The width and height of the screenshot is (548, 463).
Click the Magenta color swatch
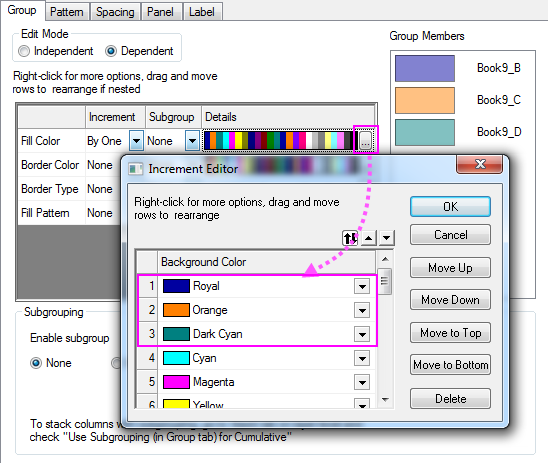tap(176, 382)
